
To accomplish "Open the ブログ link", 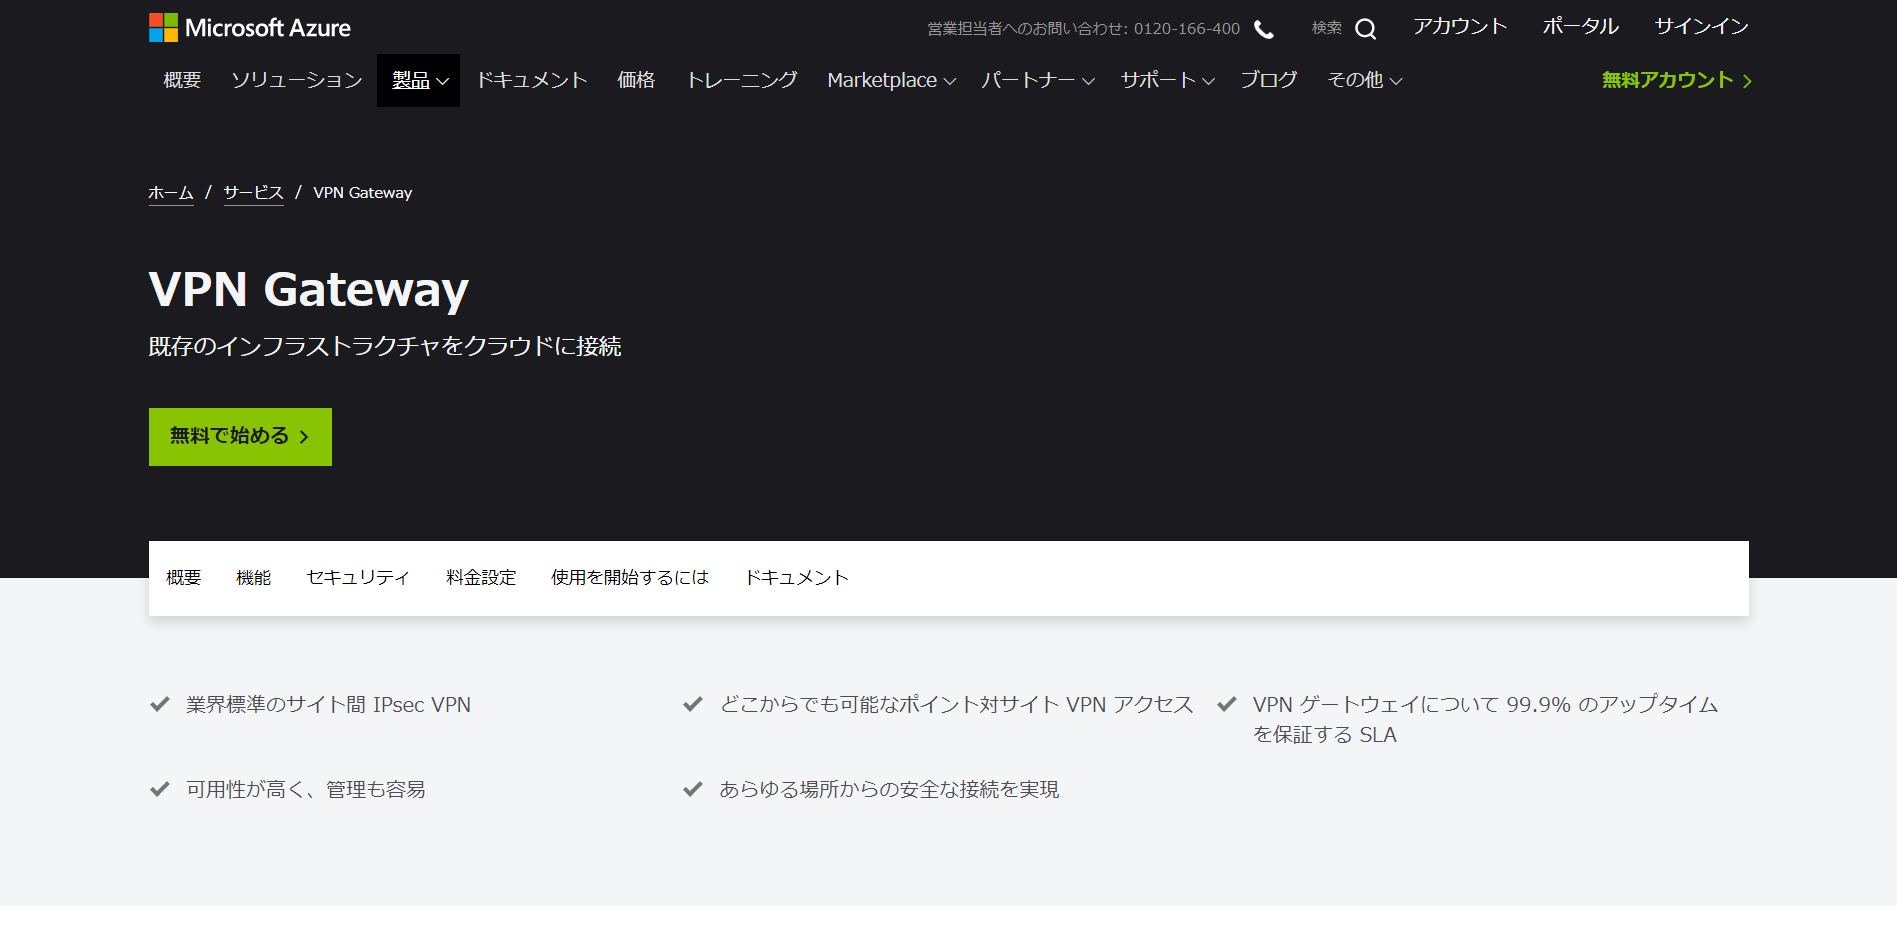I will (x=1269, y=80).
